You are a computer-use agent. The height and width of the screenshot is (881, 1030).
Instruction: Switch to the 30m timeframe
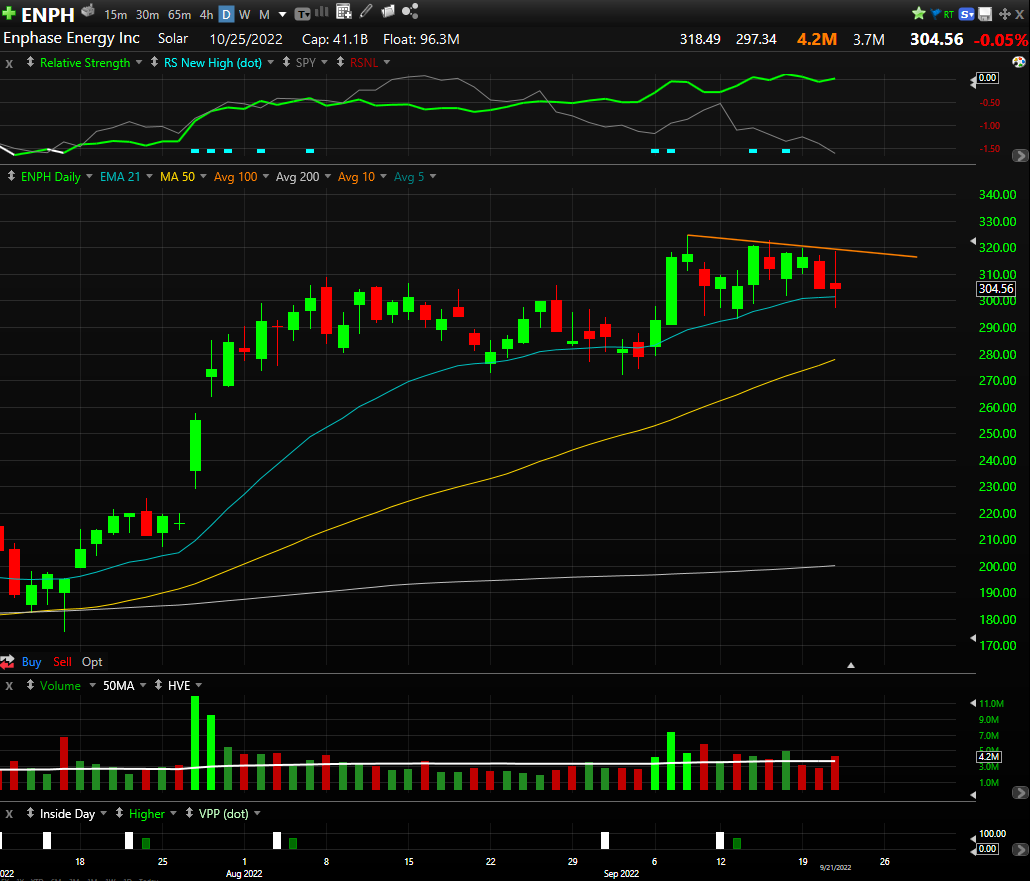click(147, 14)
